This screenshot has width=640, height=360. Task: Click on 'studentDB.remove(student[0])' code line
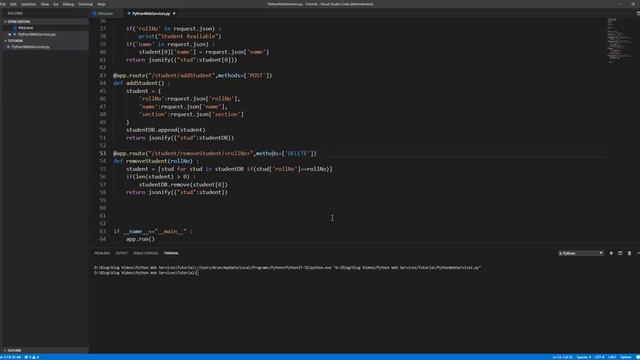(183, 184)
